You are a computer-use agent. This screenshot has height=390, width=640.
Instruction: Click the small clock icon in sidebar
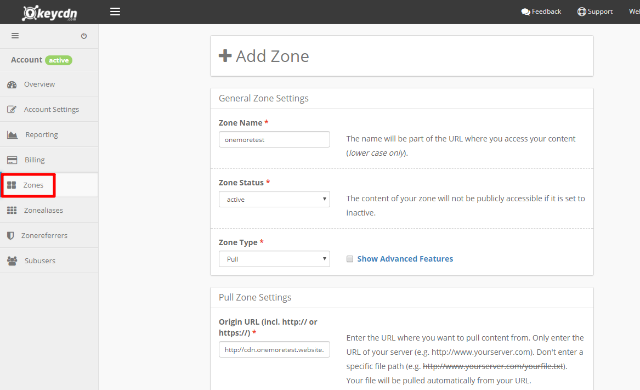coord(84,36)
